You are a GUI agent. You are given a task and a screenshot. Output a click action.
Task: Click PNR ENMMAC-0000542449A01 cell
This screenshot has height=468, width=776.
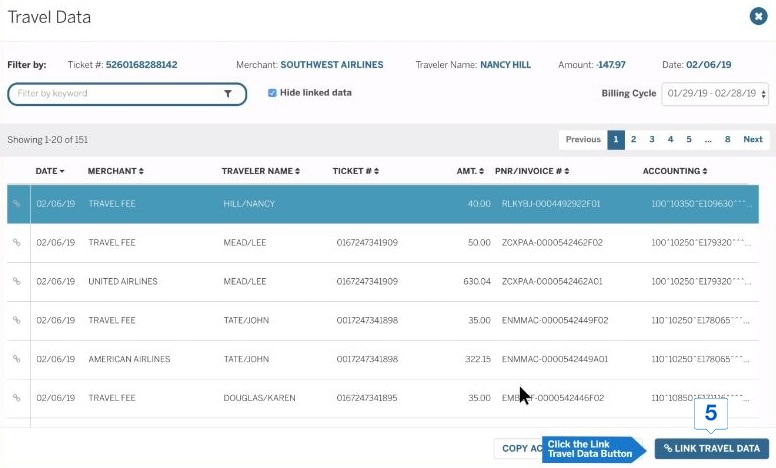555,359
